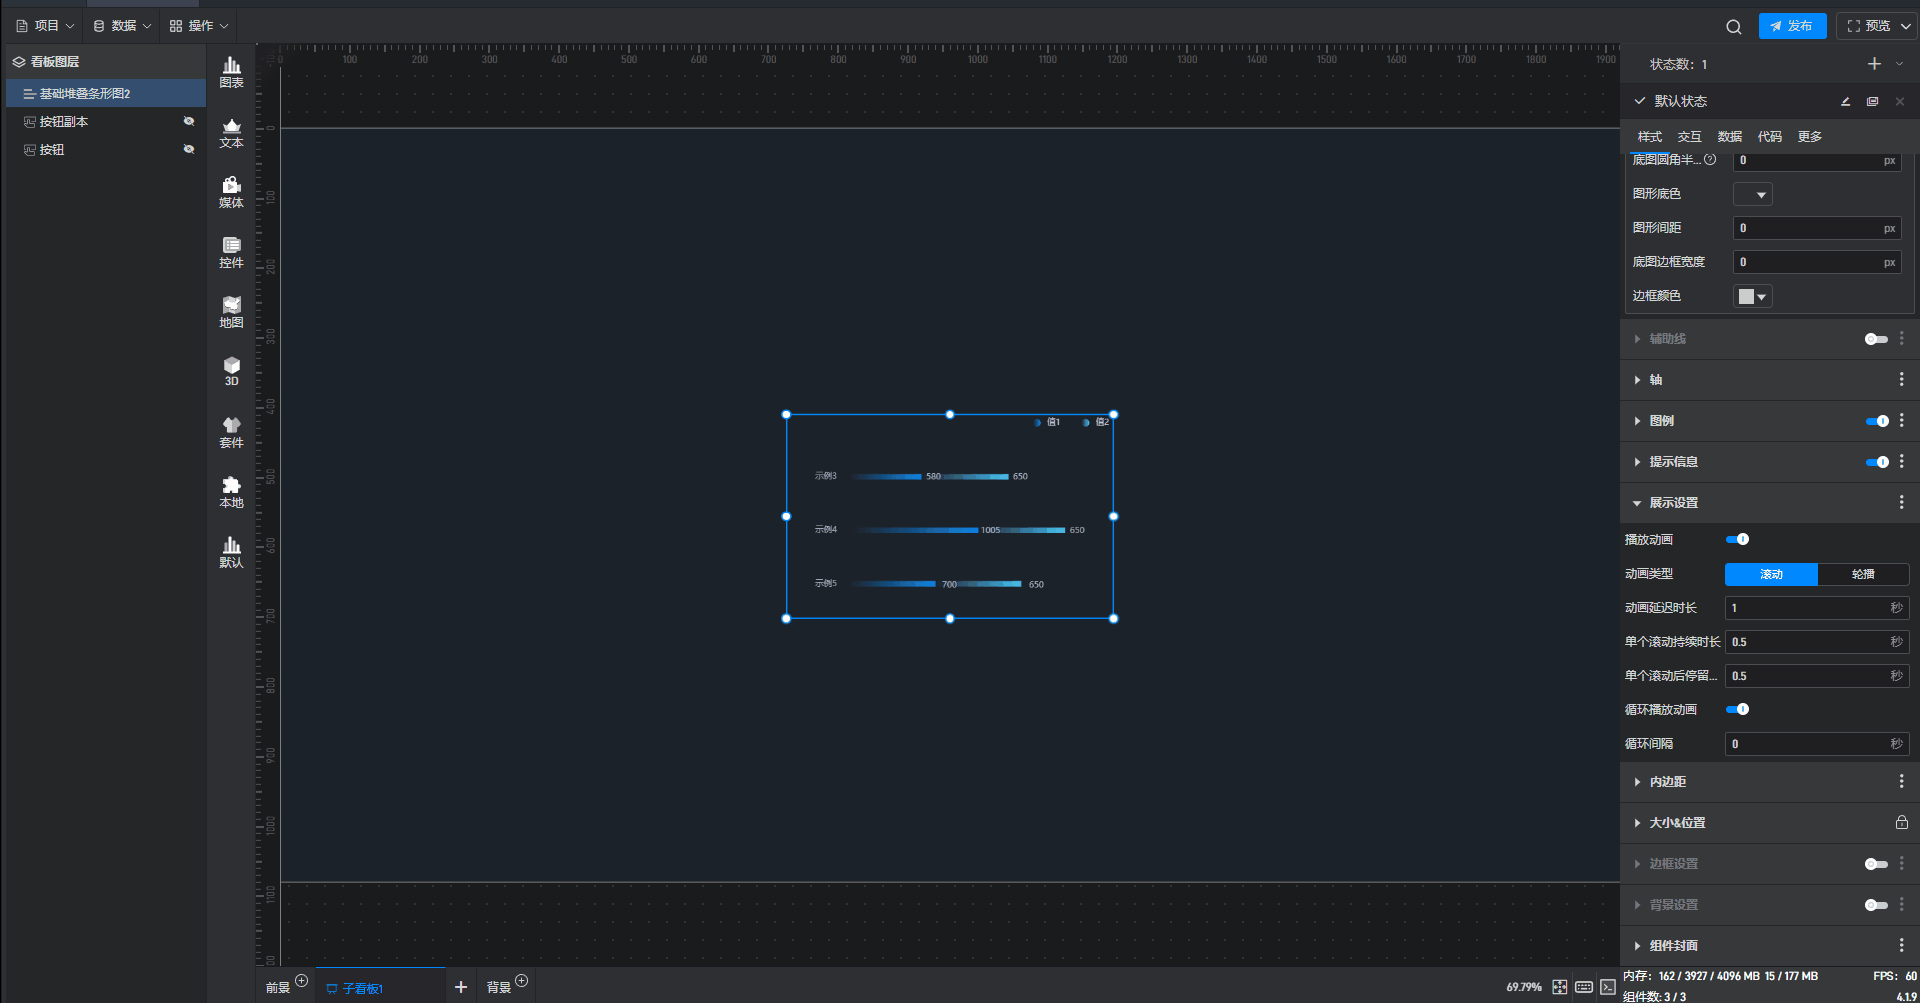Turn off the 图例 toggle switch
The width and height of the screenshot is (1920, 1003).
(1877, 421)
